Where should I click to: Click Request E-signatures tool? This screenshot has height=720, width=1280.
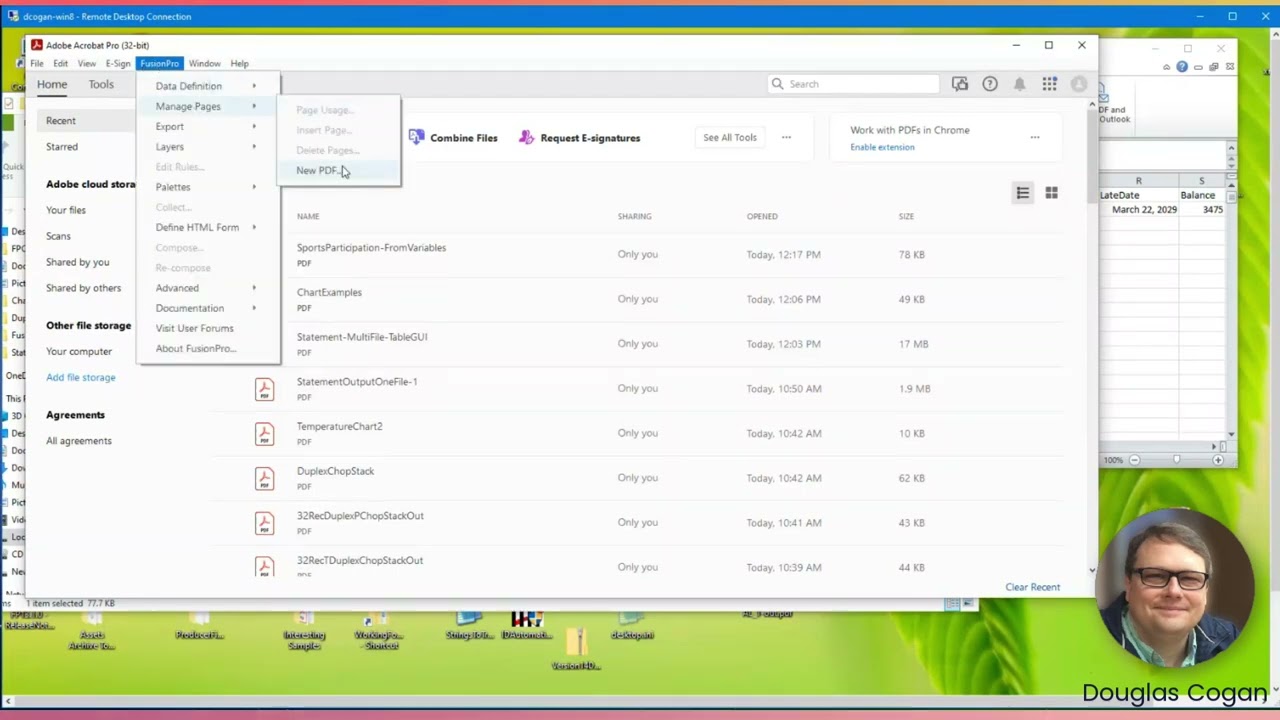(x=579, y=138)
